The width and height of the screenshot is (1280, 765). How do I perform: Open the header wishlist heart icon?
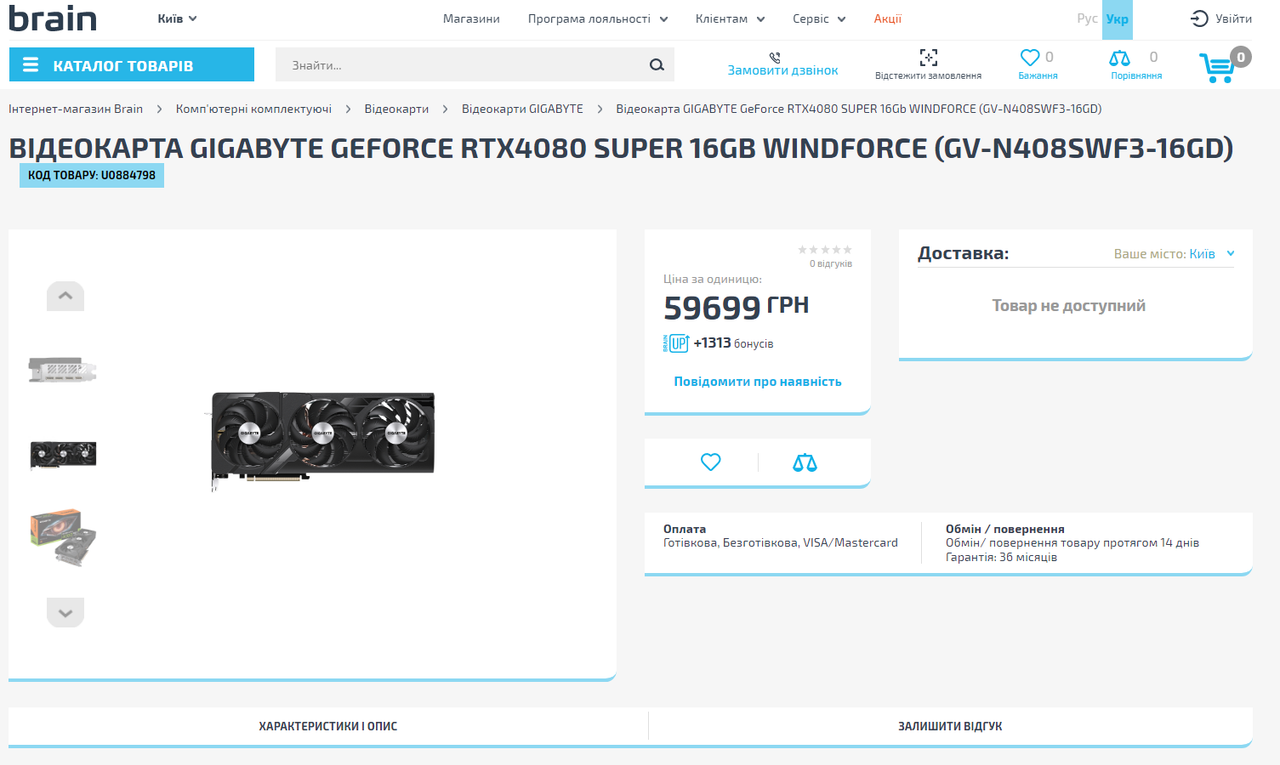pos(1029,58)
